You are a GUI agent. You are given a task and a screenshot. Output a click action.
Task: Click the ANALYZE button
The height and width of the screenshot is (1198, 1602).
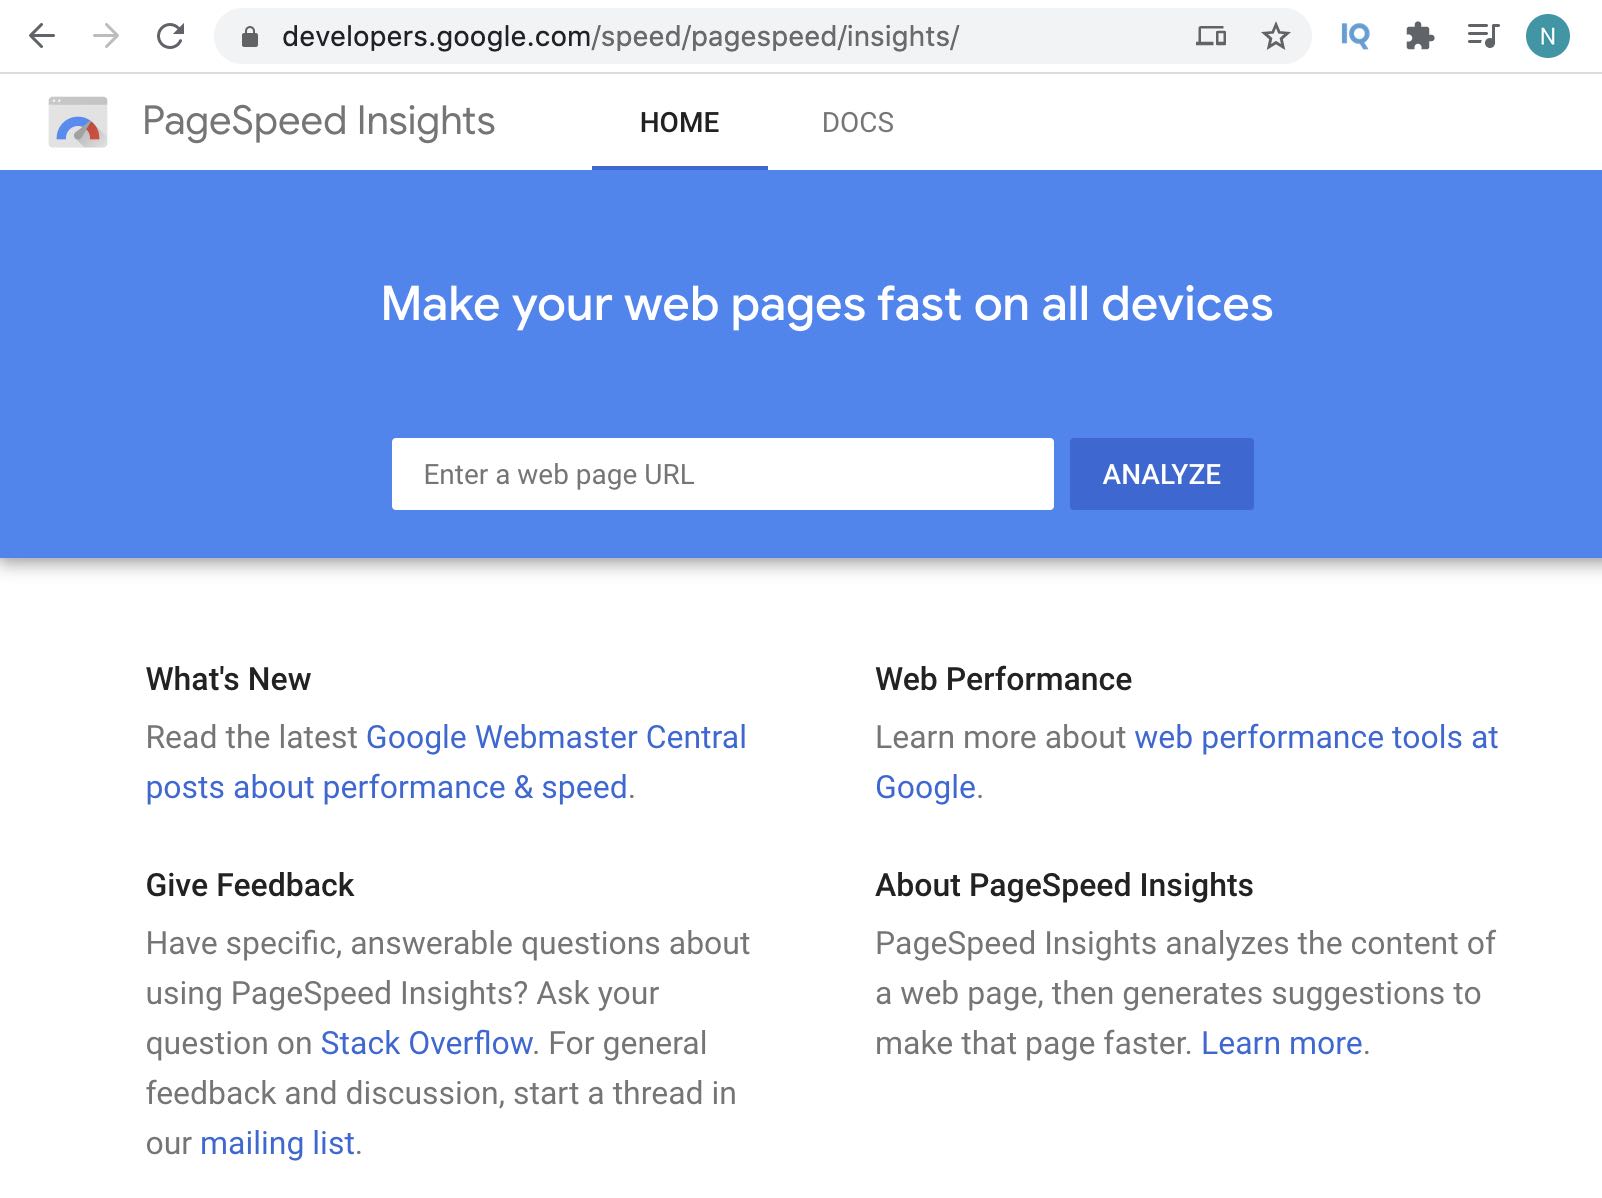point(1162,474)
